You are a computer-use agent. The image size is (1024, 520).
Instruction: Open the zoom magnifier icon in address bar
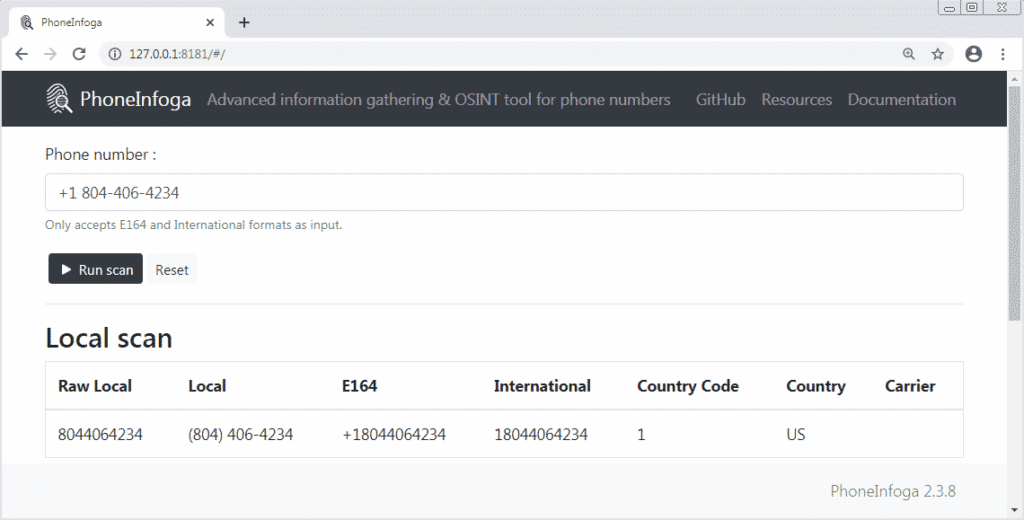click(908, 54)
